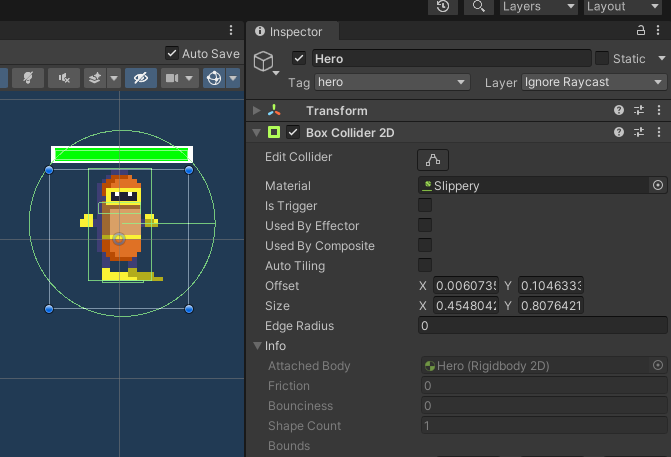Enable the Used By Composite checkbox
671x457 pixels.
pyautogui.click(x=425, y=245)
